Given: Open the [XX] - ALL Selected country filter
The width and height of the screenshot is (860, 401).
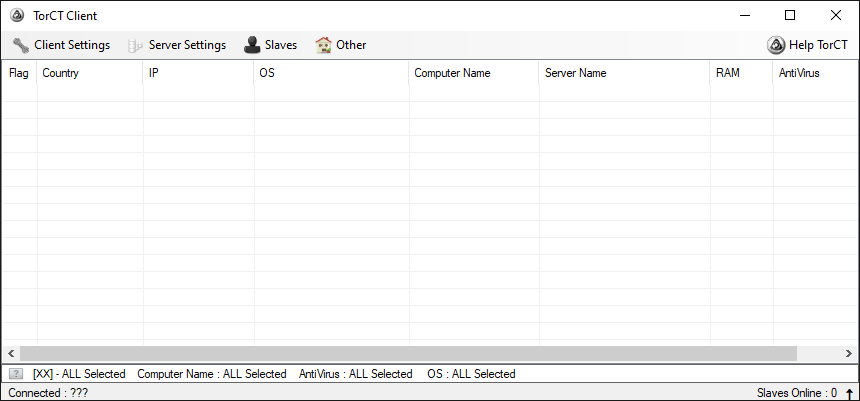Looking at the screenshot, I should pos(79,374).
